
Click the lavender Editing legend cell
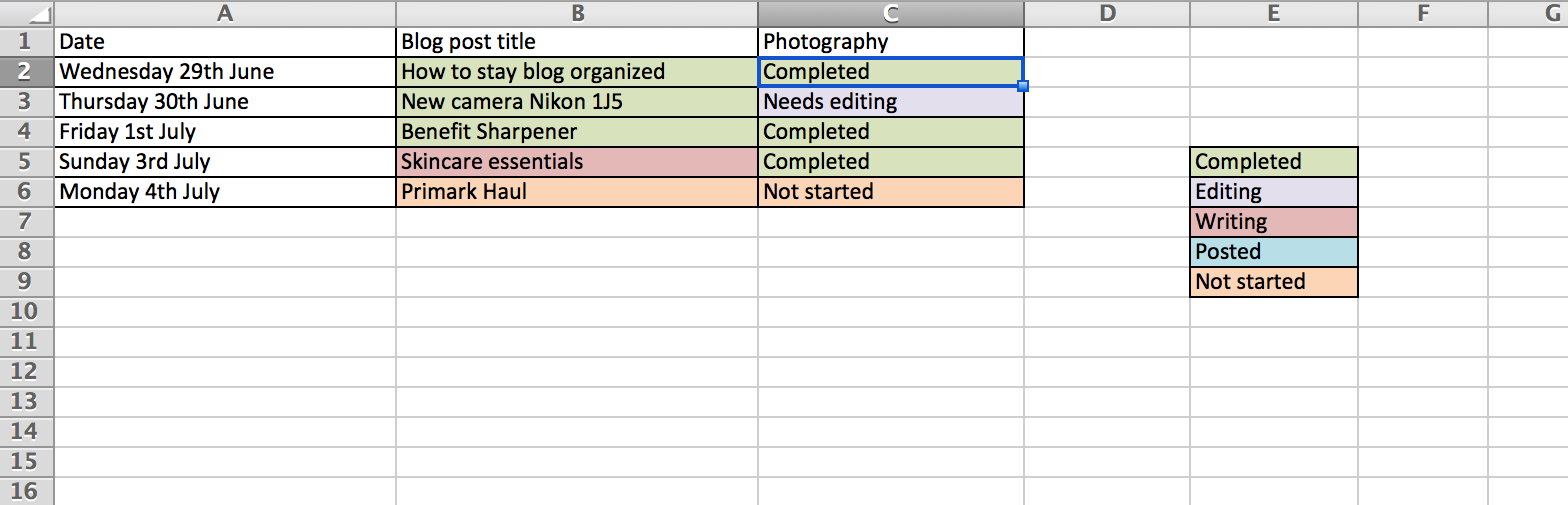click(1274, 192)
